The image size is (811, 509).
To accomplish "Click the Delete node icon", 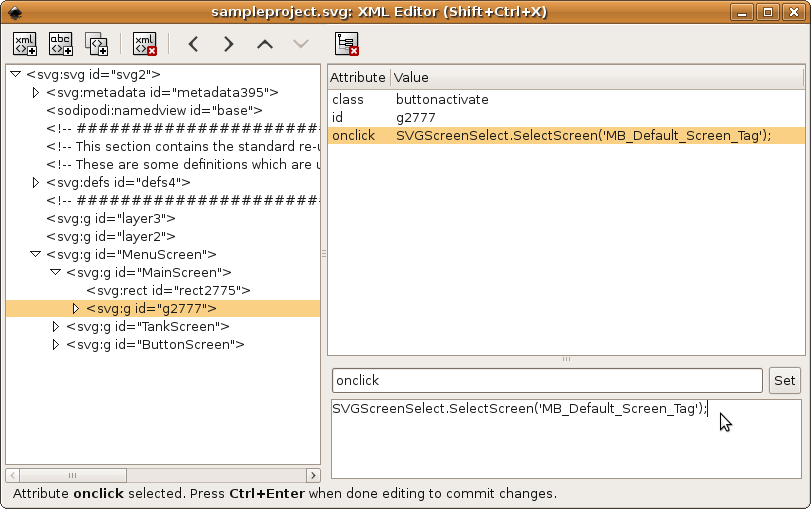I will click(145, 44).
